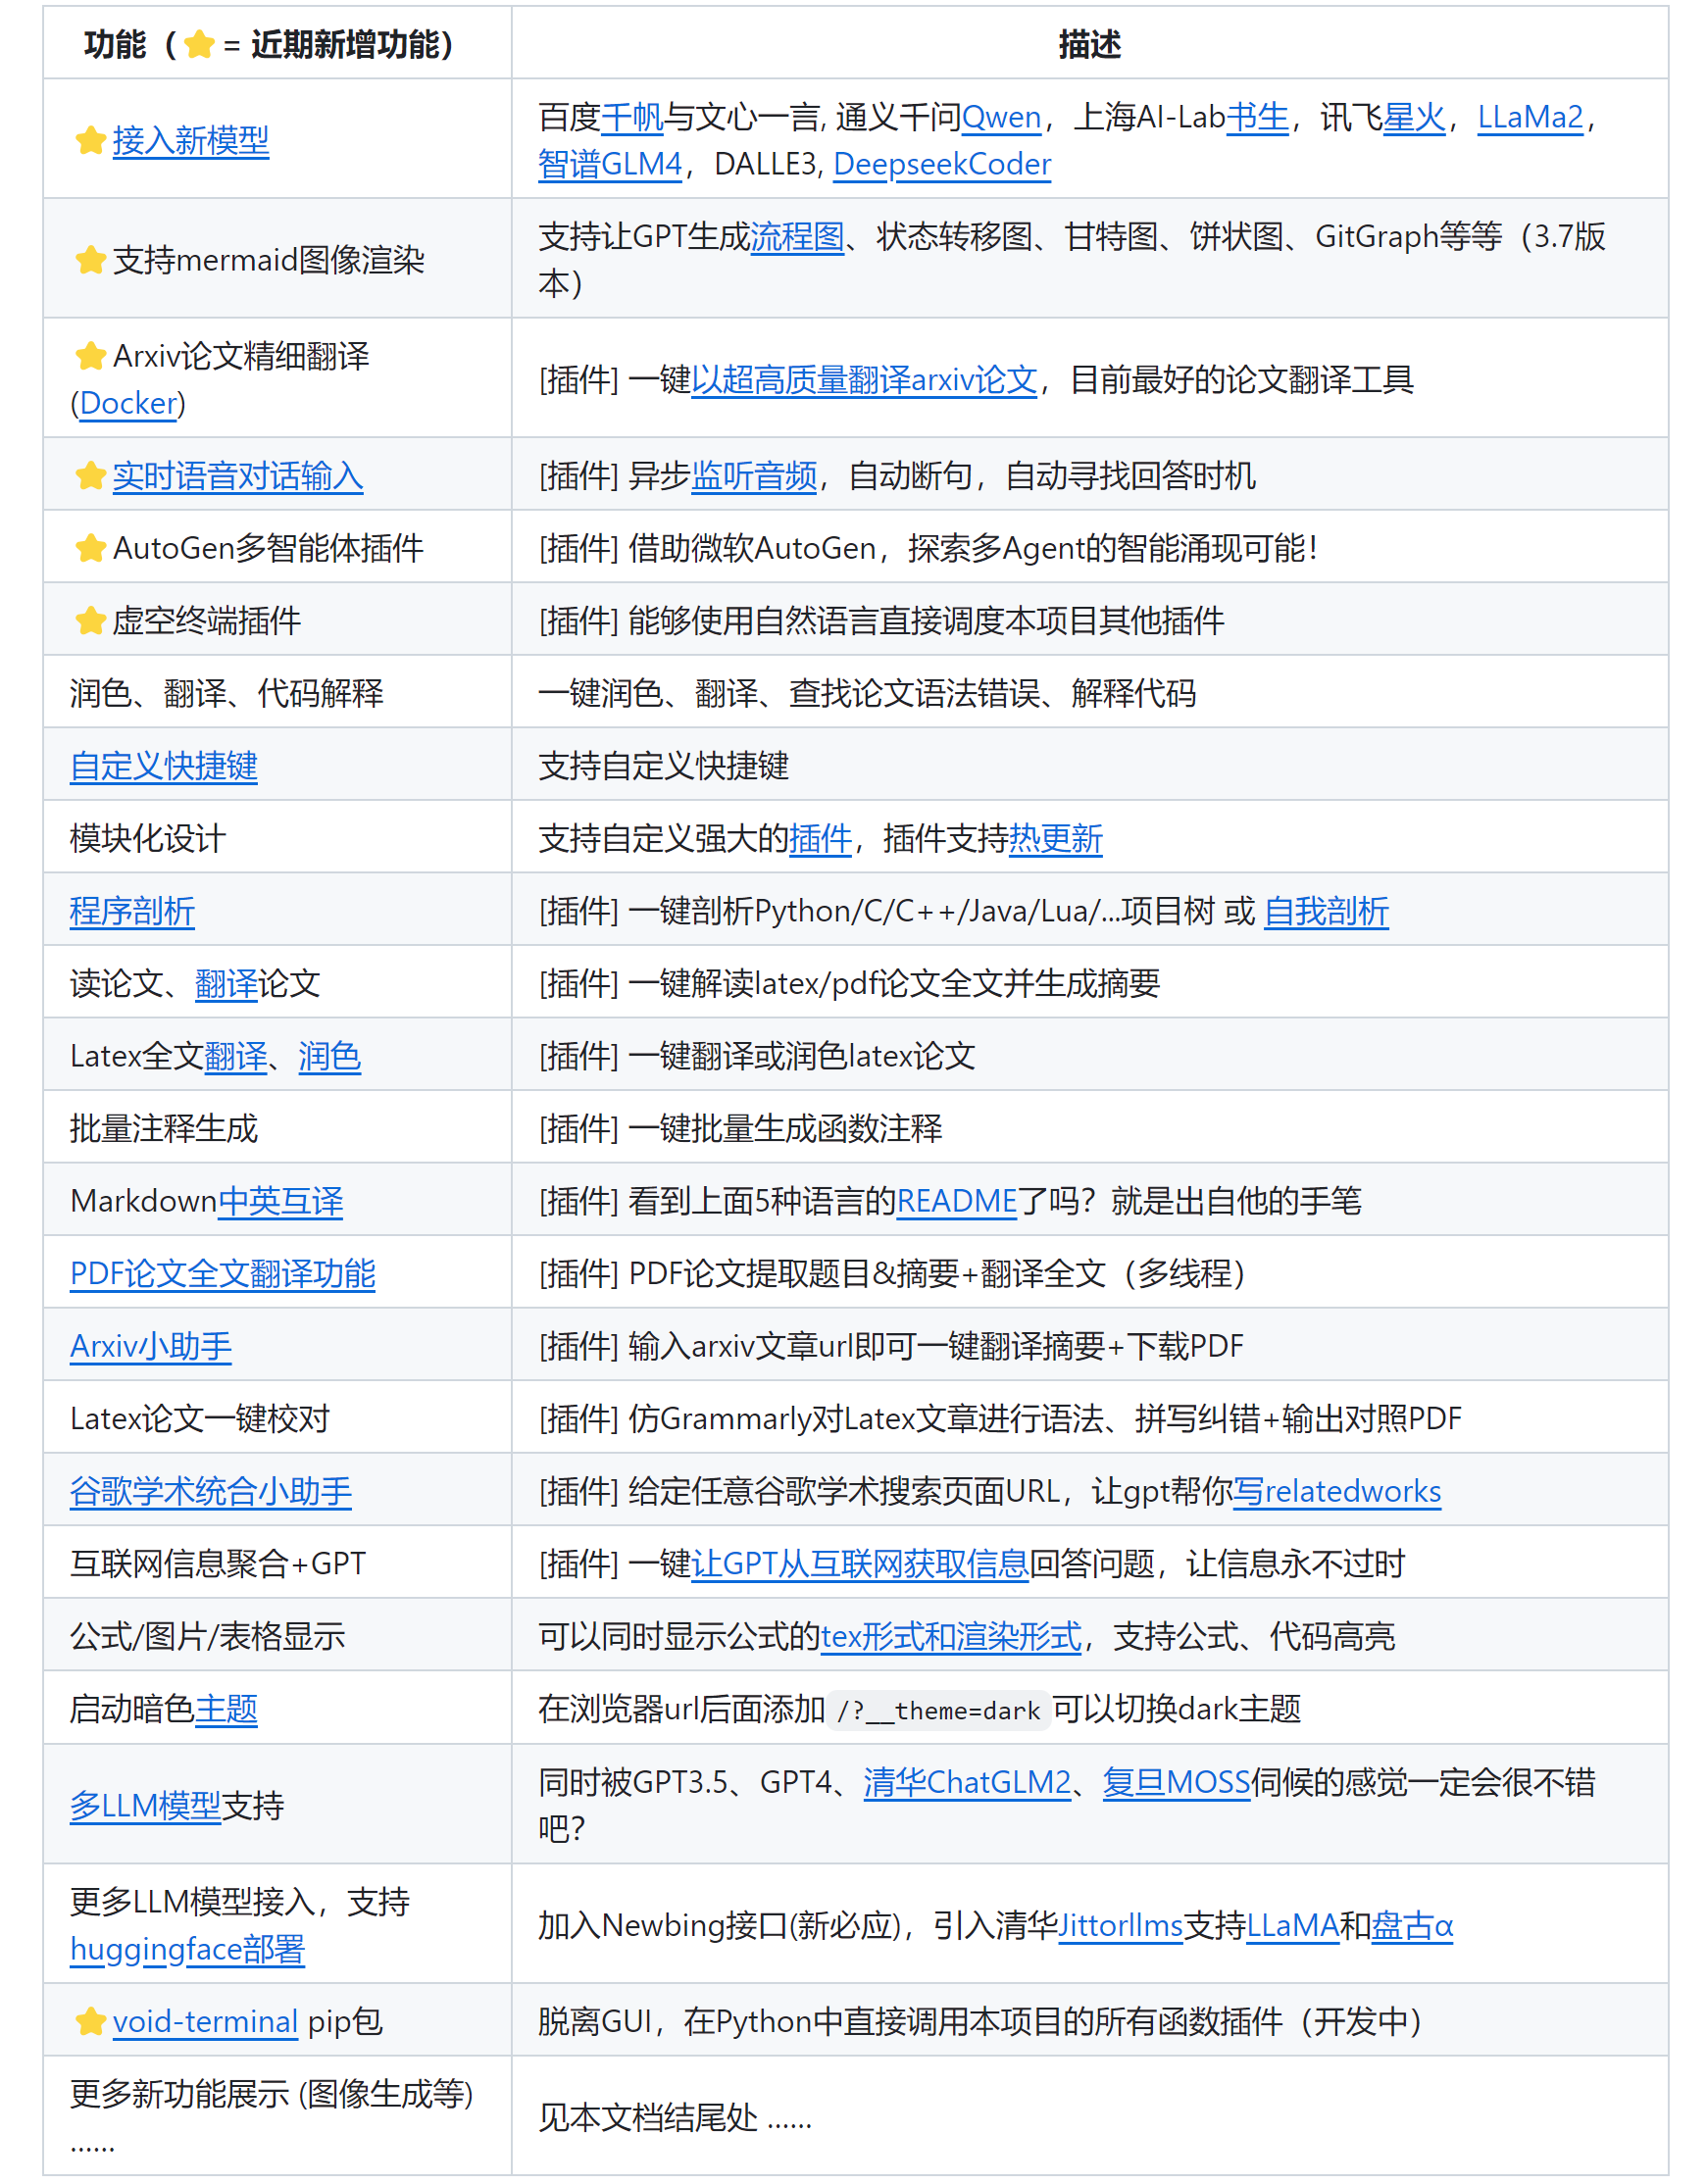This screenshot has height=2184, width=1706.
Task: Open the Docker link under Arxiv翻译
Action: coord(128,403)
